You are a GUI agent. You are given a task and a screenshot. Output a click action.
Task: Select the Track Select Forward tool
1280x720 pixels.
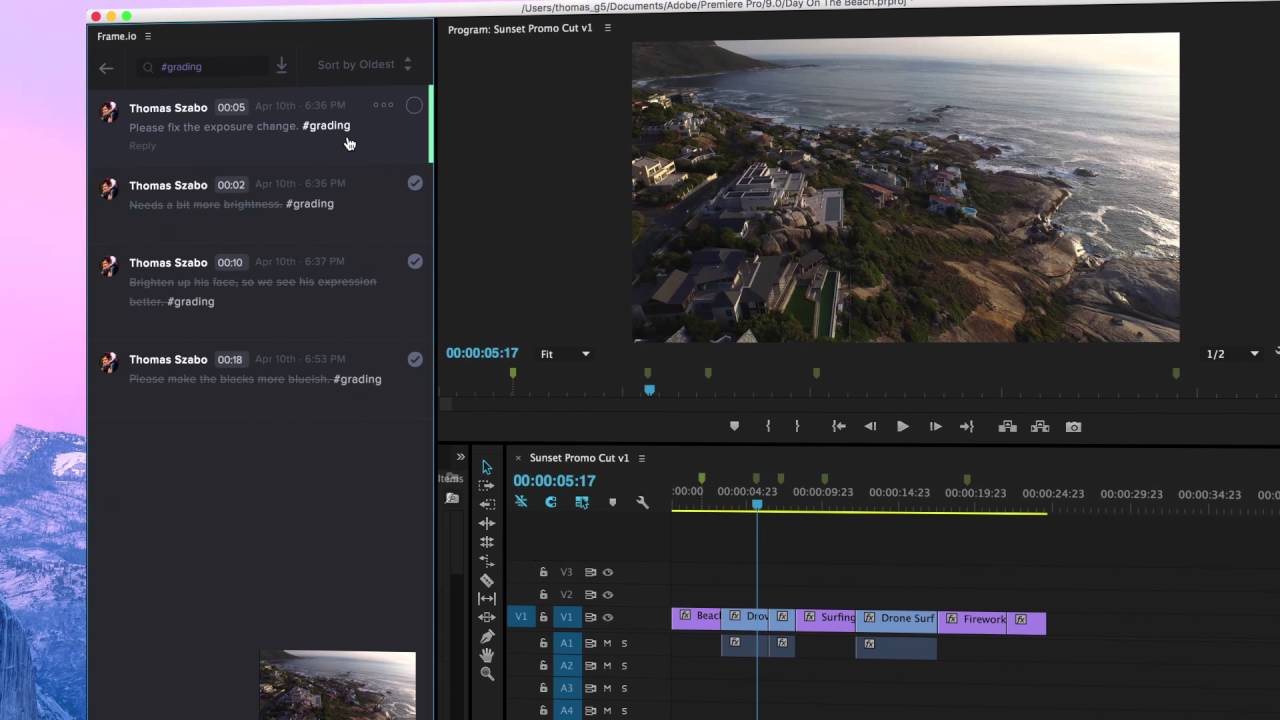click(x=486, y=485)
